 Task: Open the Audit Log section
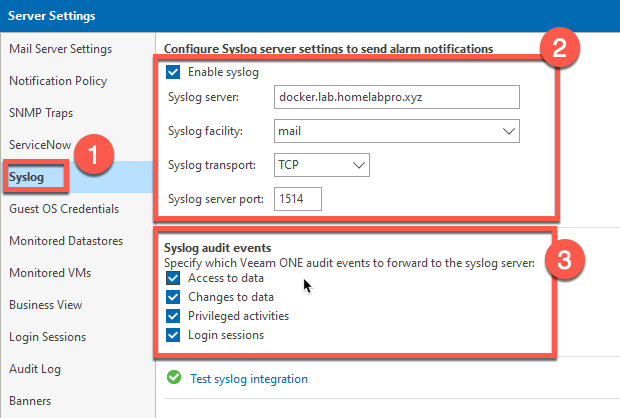[x=37, y=369]
